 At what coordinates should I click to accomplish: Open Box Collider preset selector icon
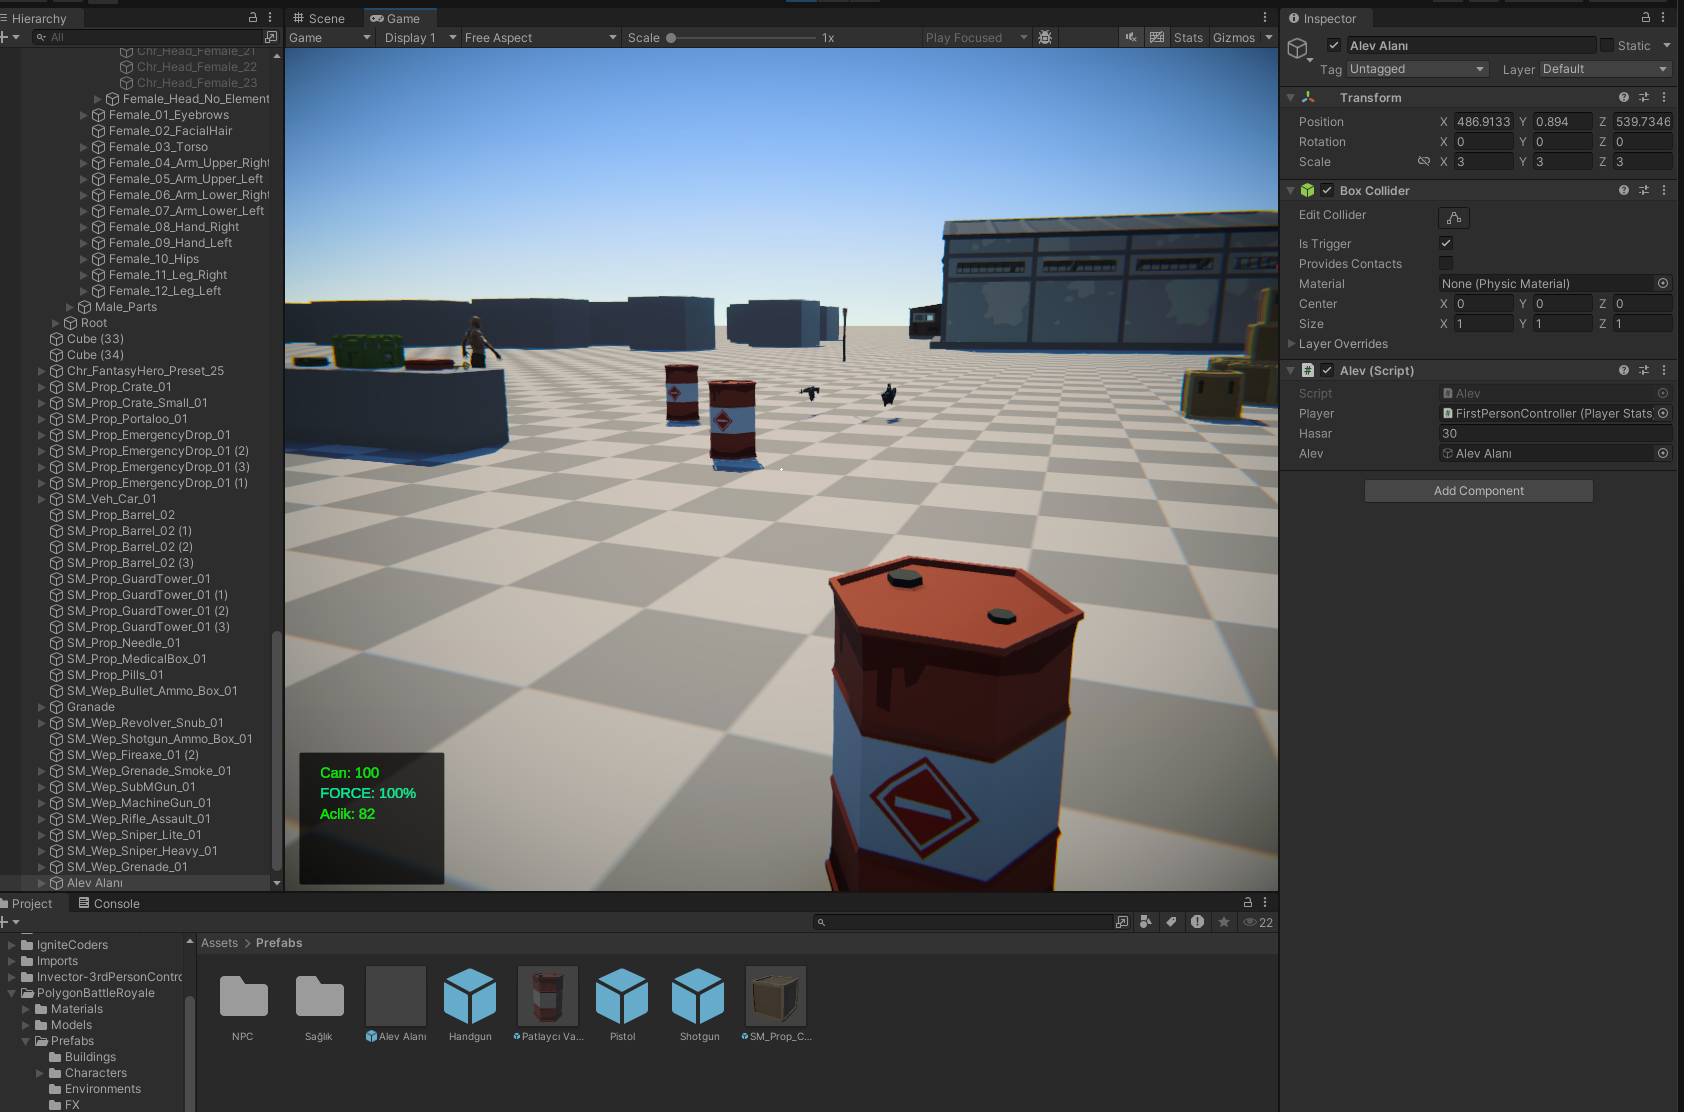1643,191
